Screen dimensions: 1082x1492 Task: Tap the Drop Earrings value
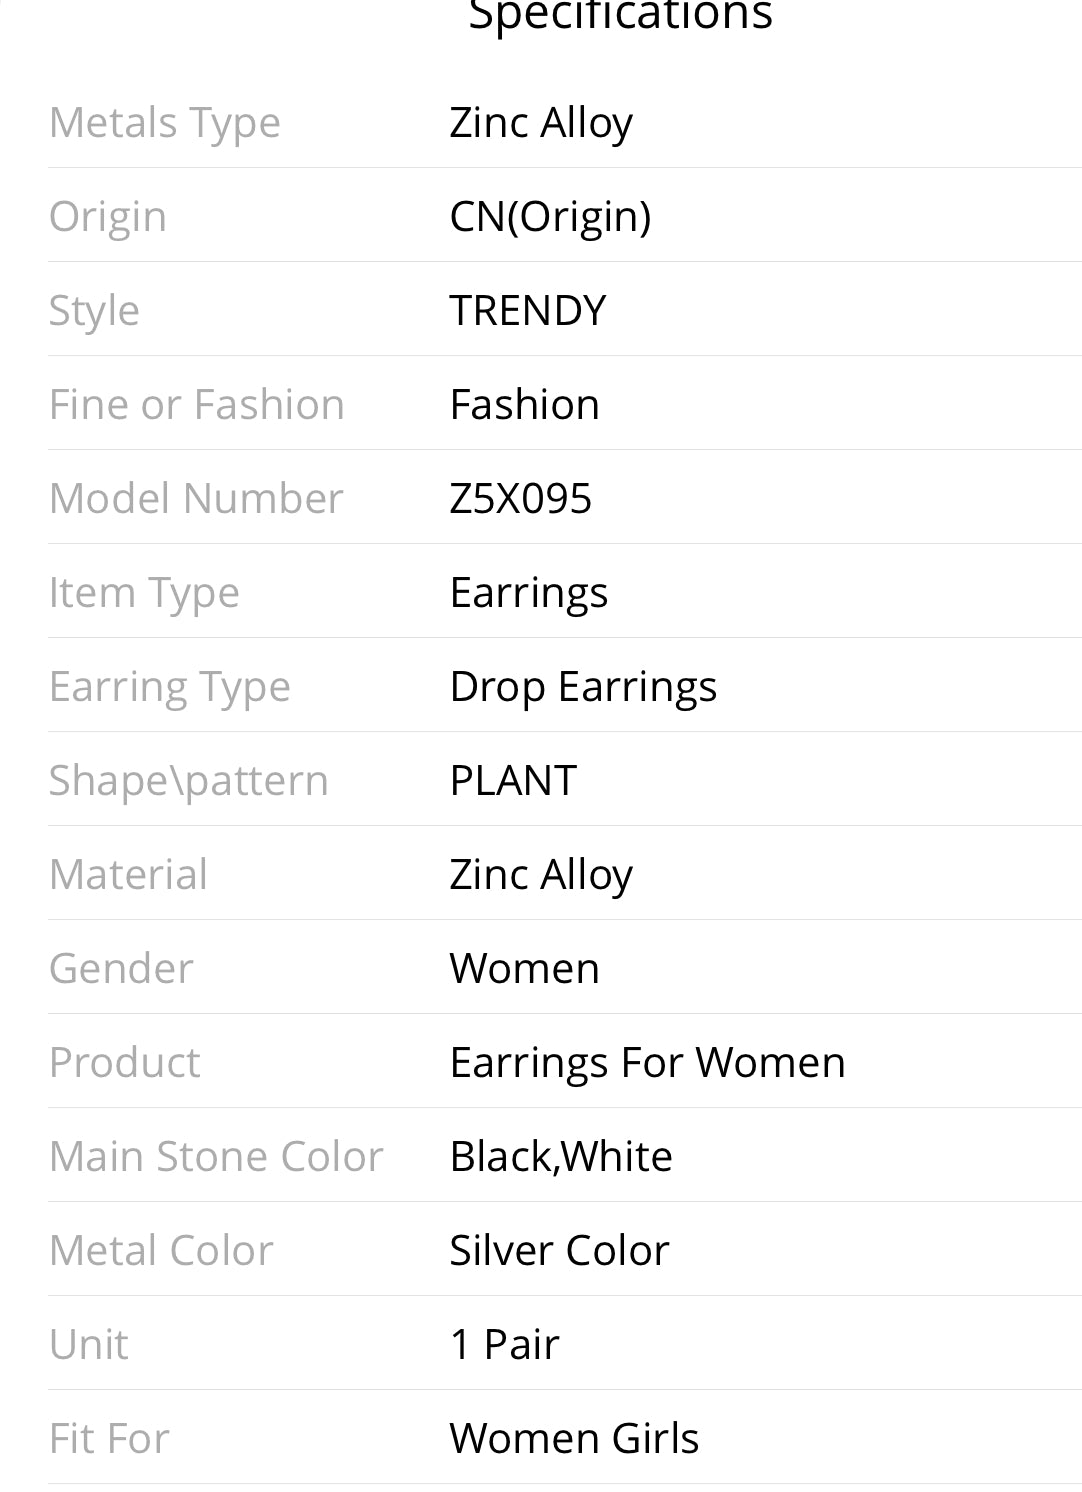tap(583, 687)
